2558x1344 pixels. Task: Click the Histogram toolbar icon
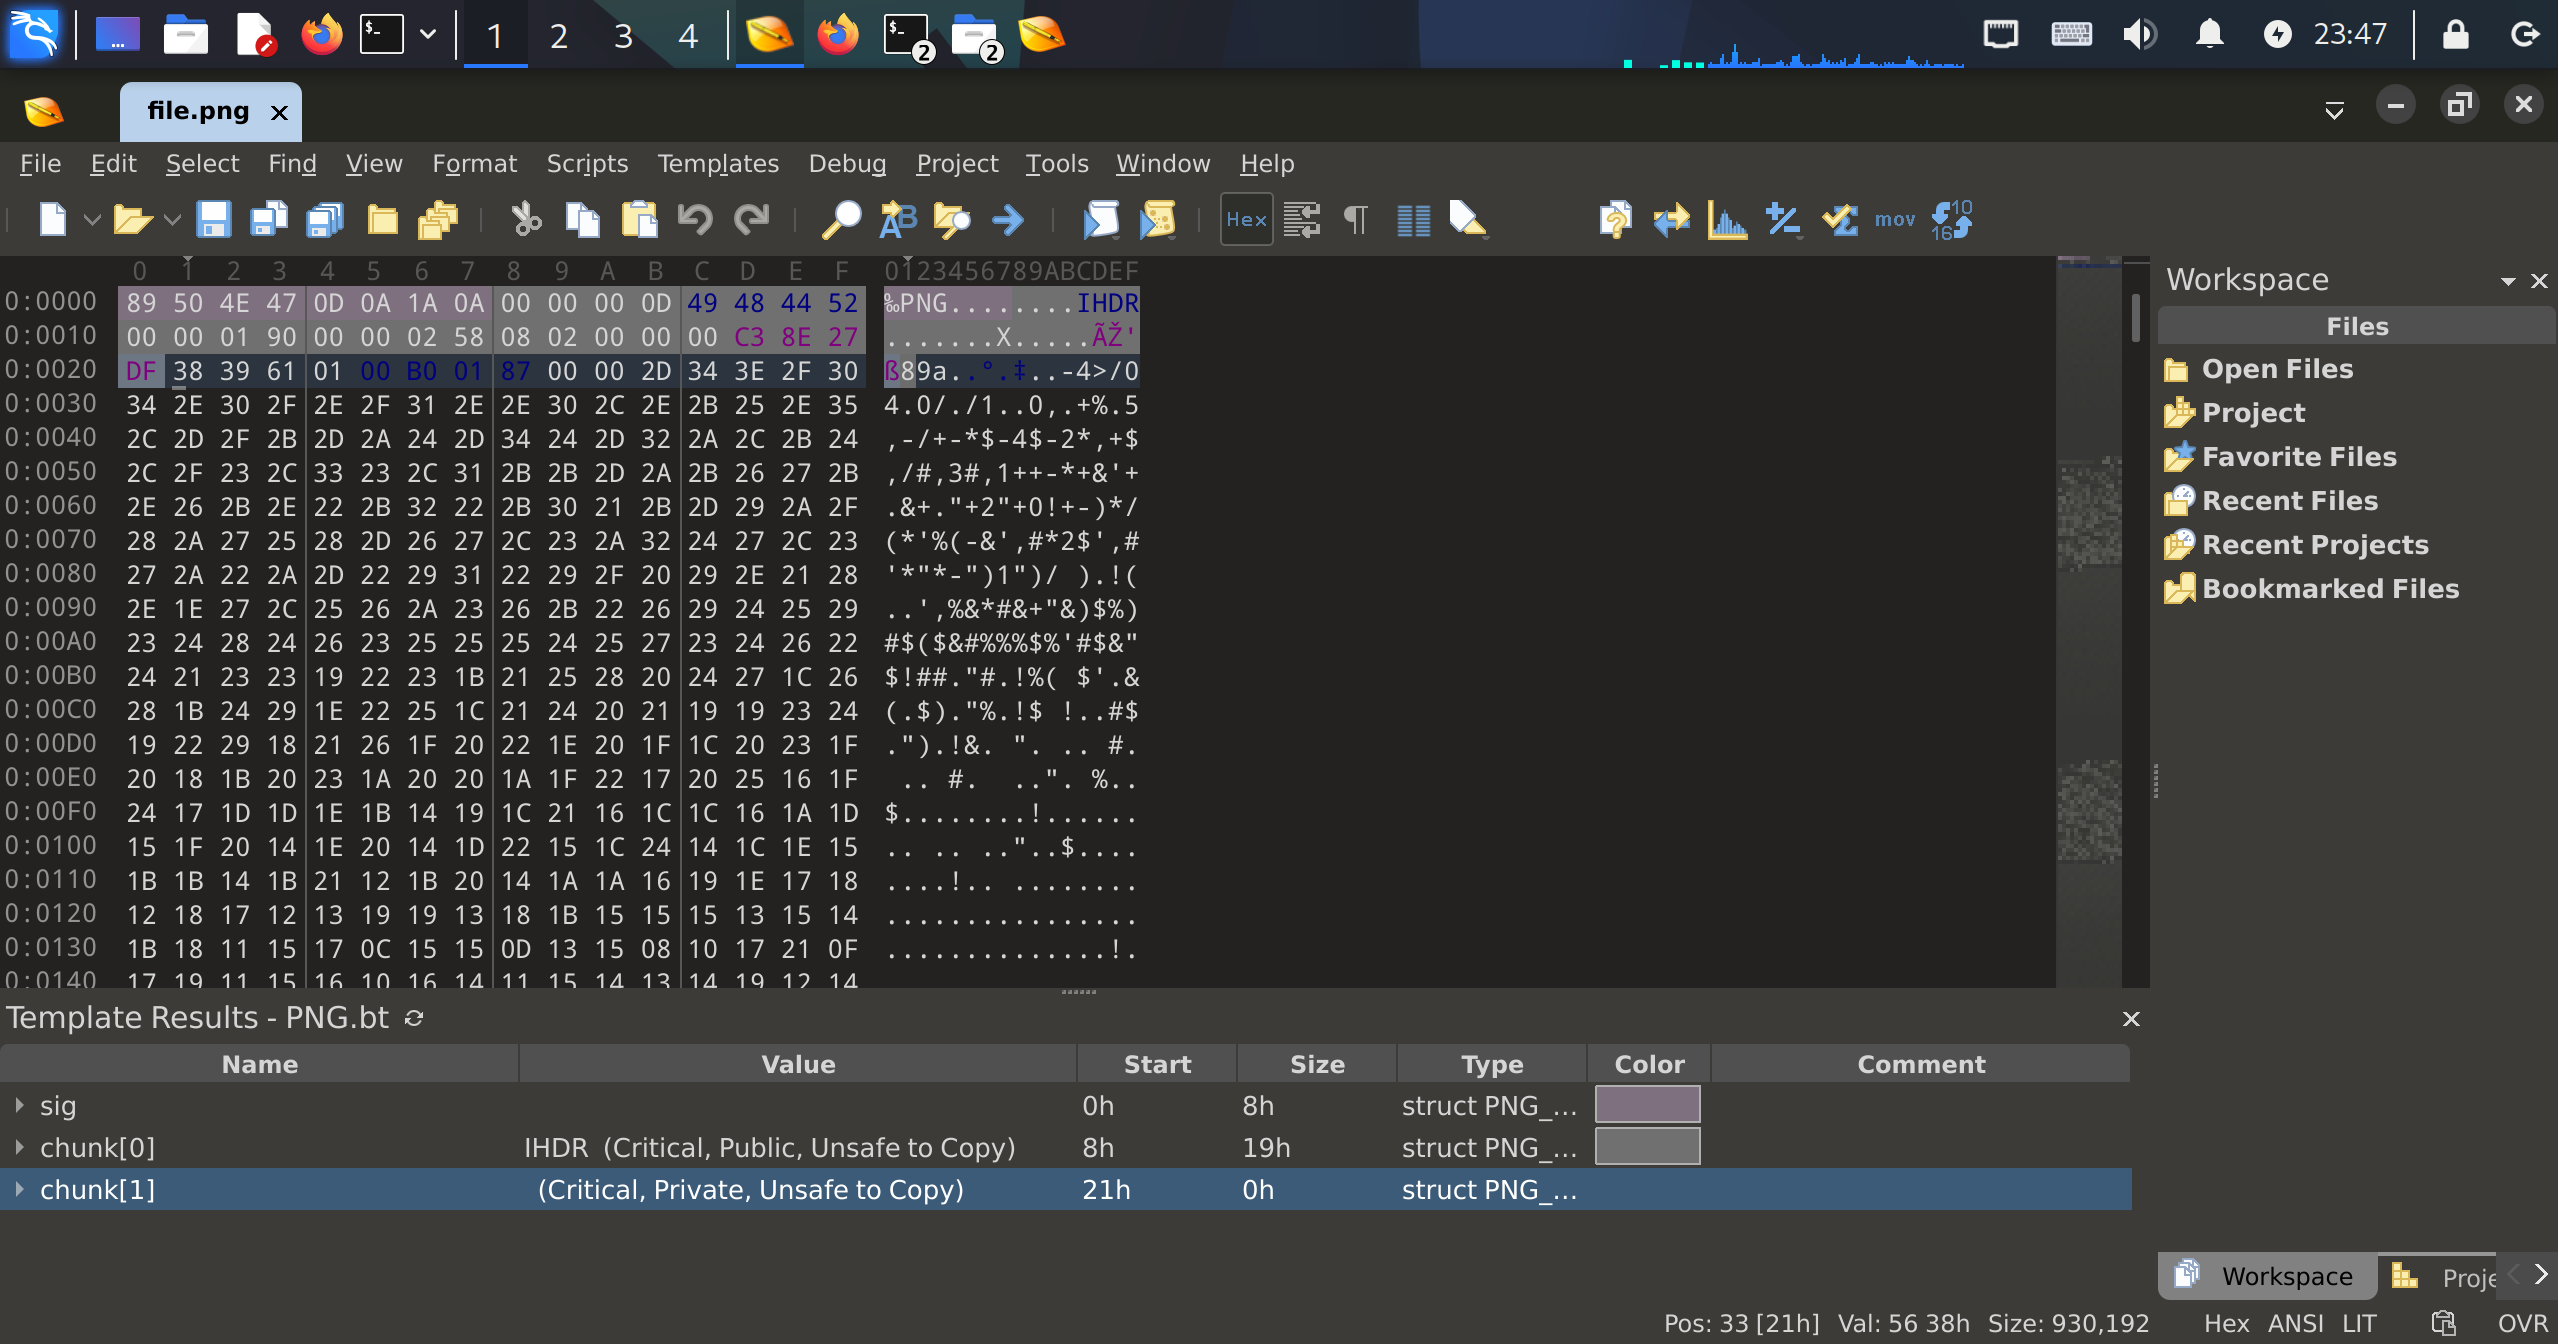point(1727,219)
